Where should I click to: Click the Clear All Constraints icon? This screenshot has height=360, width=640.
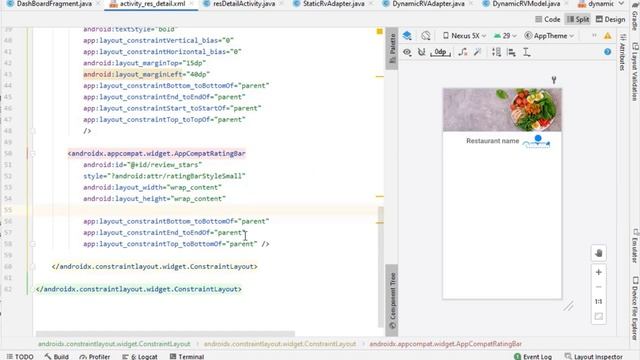click(x=462, y=52)
